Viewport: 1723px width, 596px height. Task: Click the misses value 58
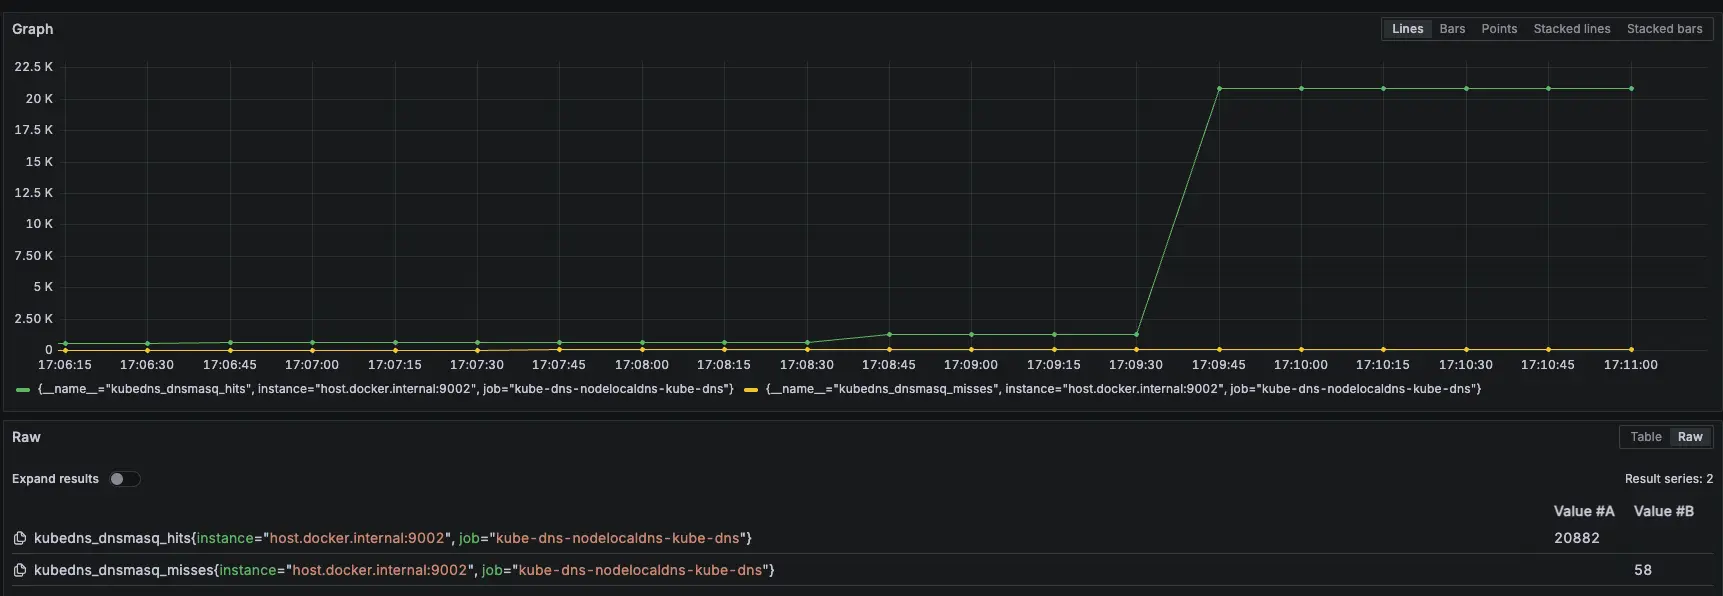click(x=1642, y=570)
